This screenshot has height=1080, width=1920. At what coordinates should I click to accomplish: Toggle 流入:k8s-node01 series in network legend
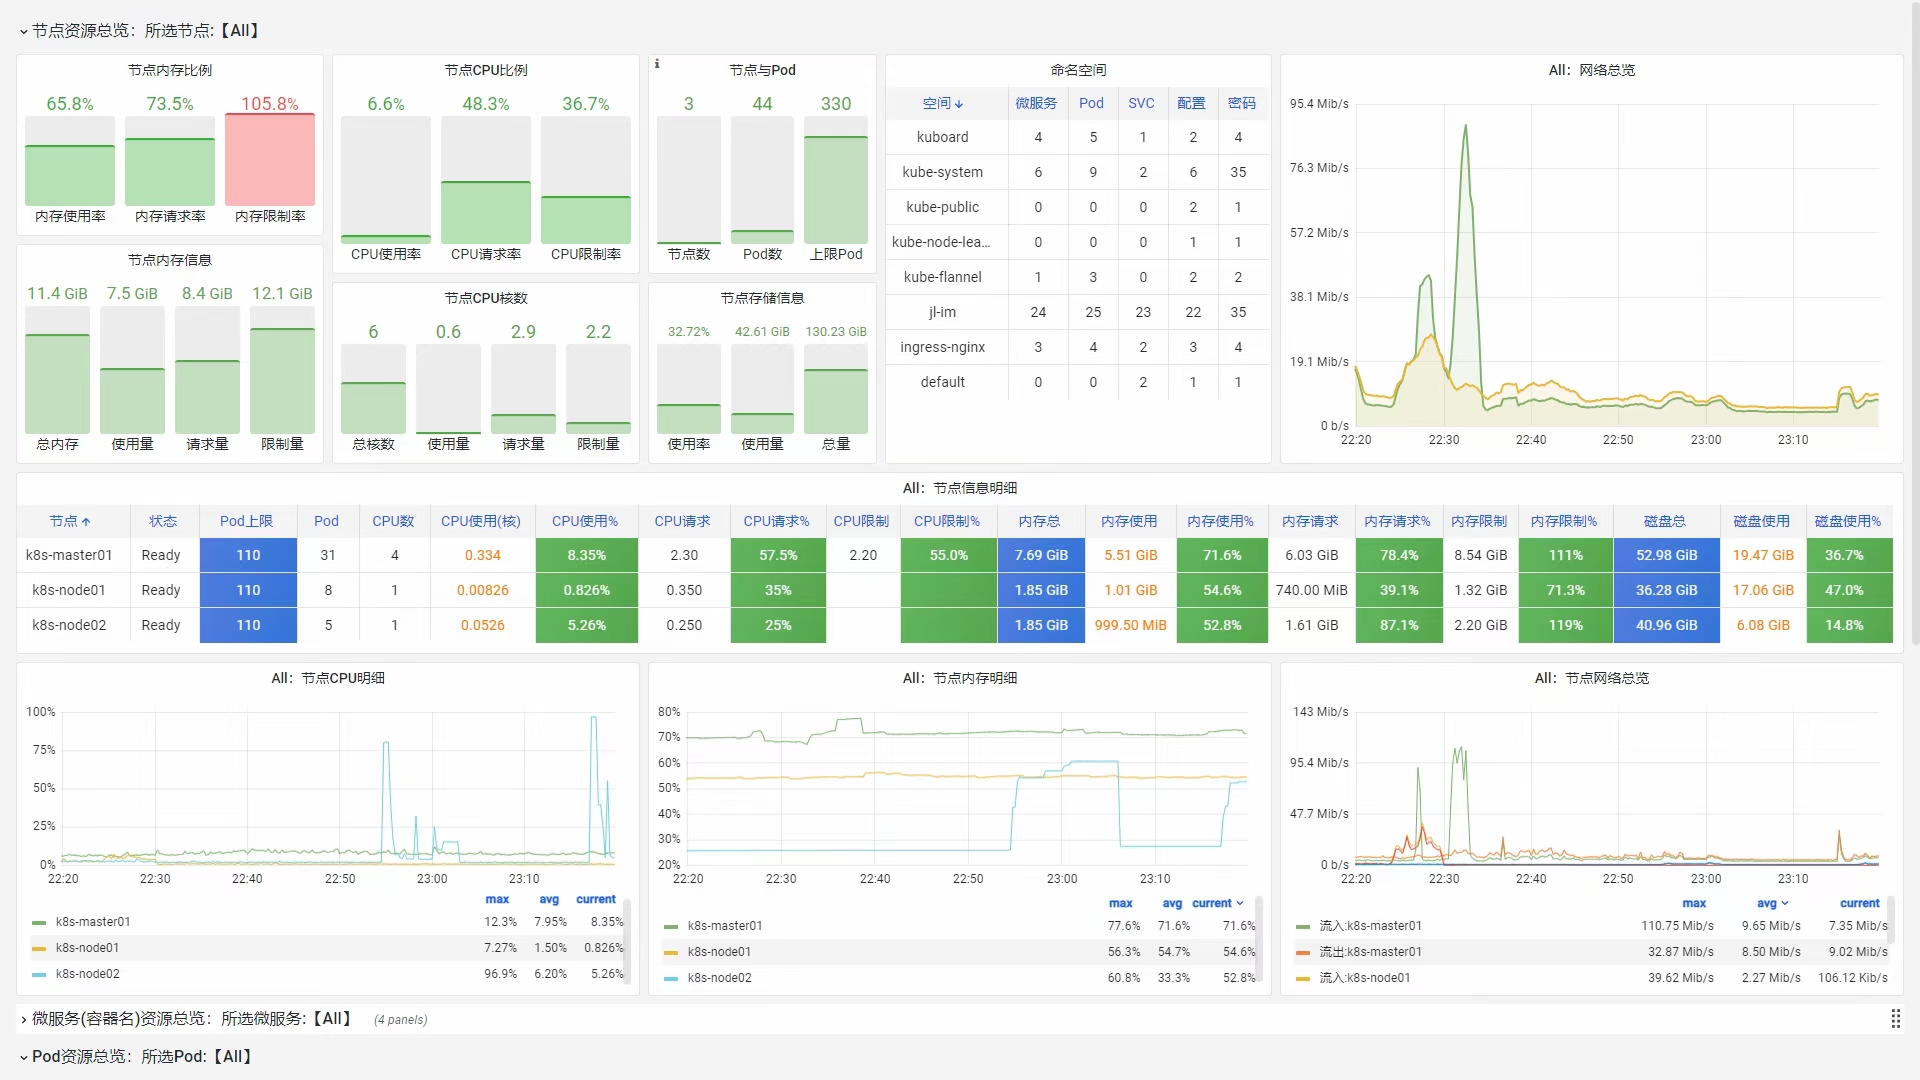pos(1364,978)
